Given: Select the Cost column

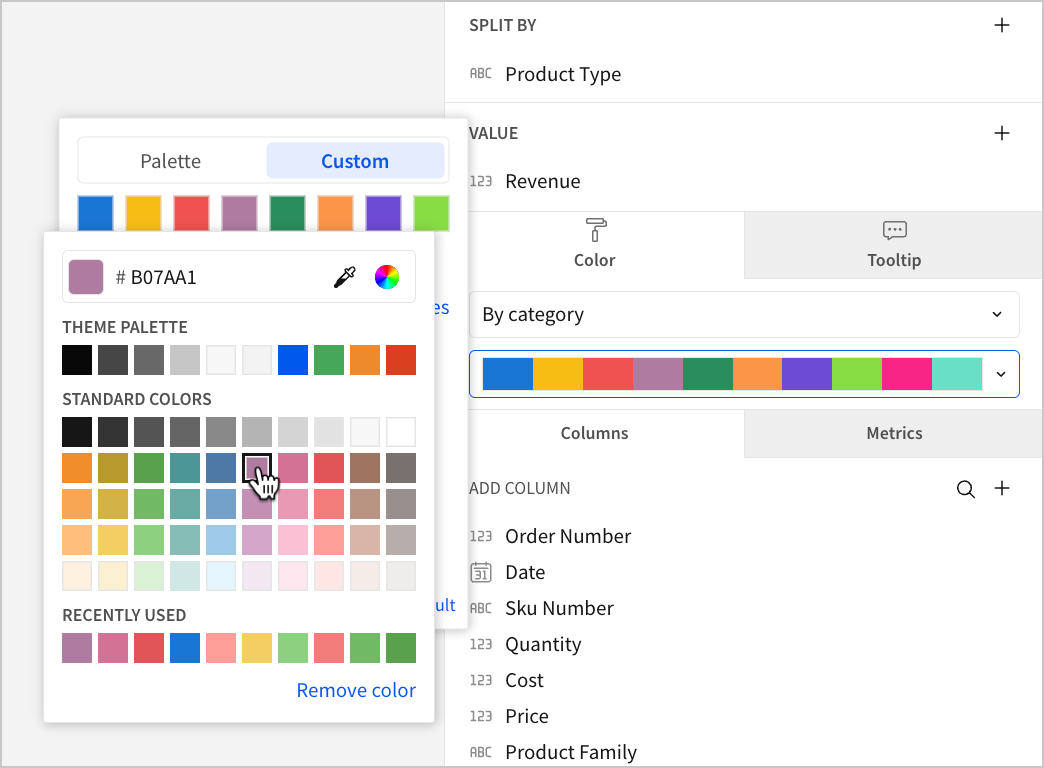Looking at the screenshot, I should [x=524, y=680].
